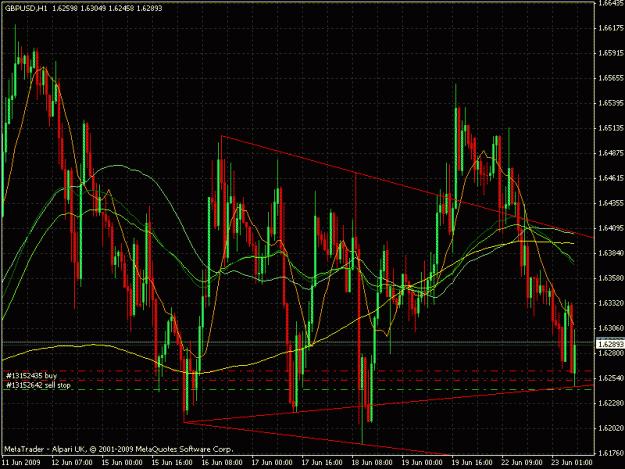Select the #13152435 buy order label
Viewport: 625px width, 469px height.
pyautogui.click(x=31, y=376)
